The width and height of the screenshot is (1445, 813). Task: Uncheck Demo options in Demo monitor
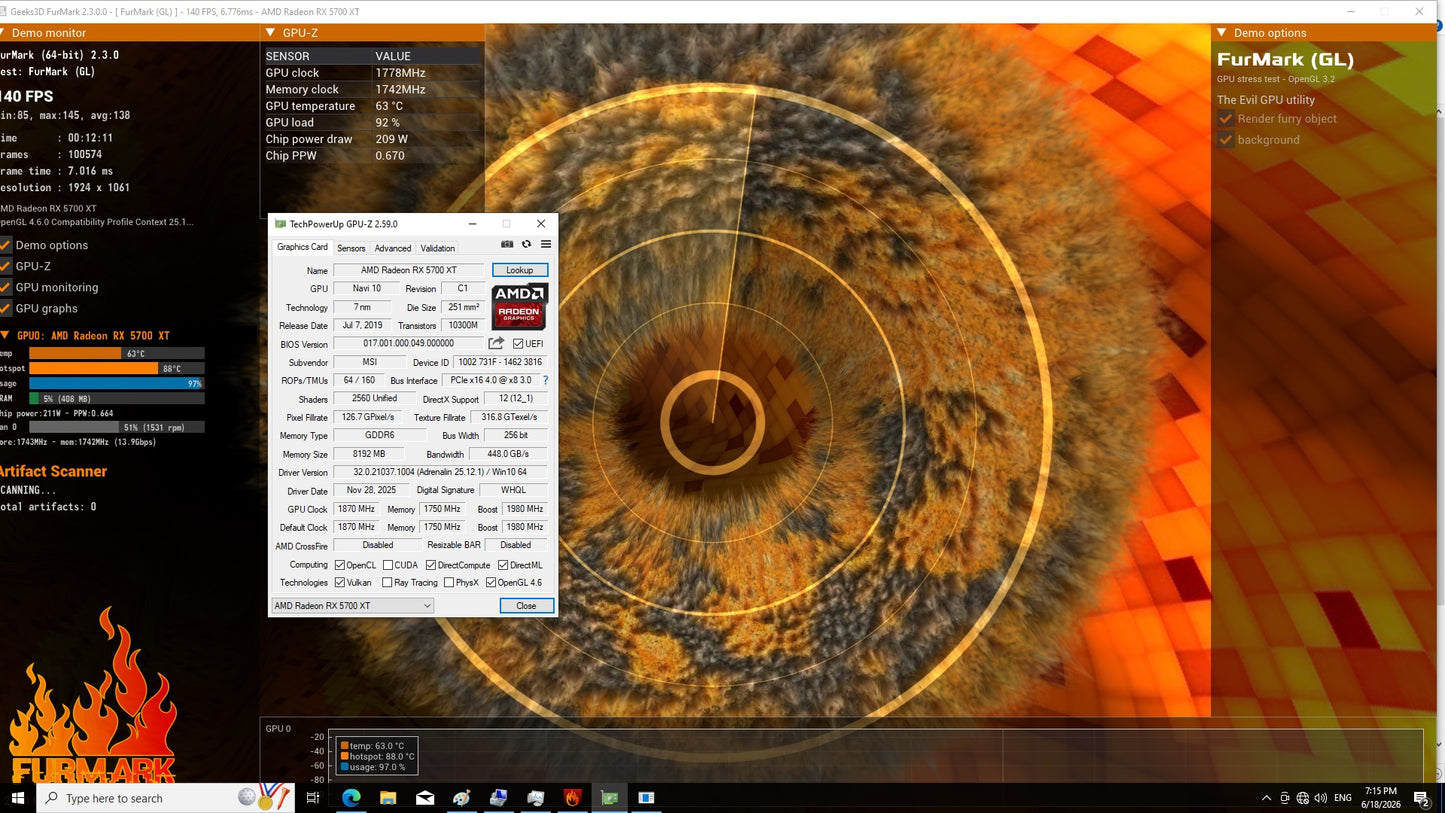coord(5,245)
